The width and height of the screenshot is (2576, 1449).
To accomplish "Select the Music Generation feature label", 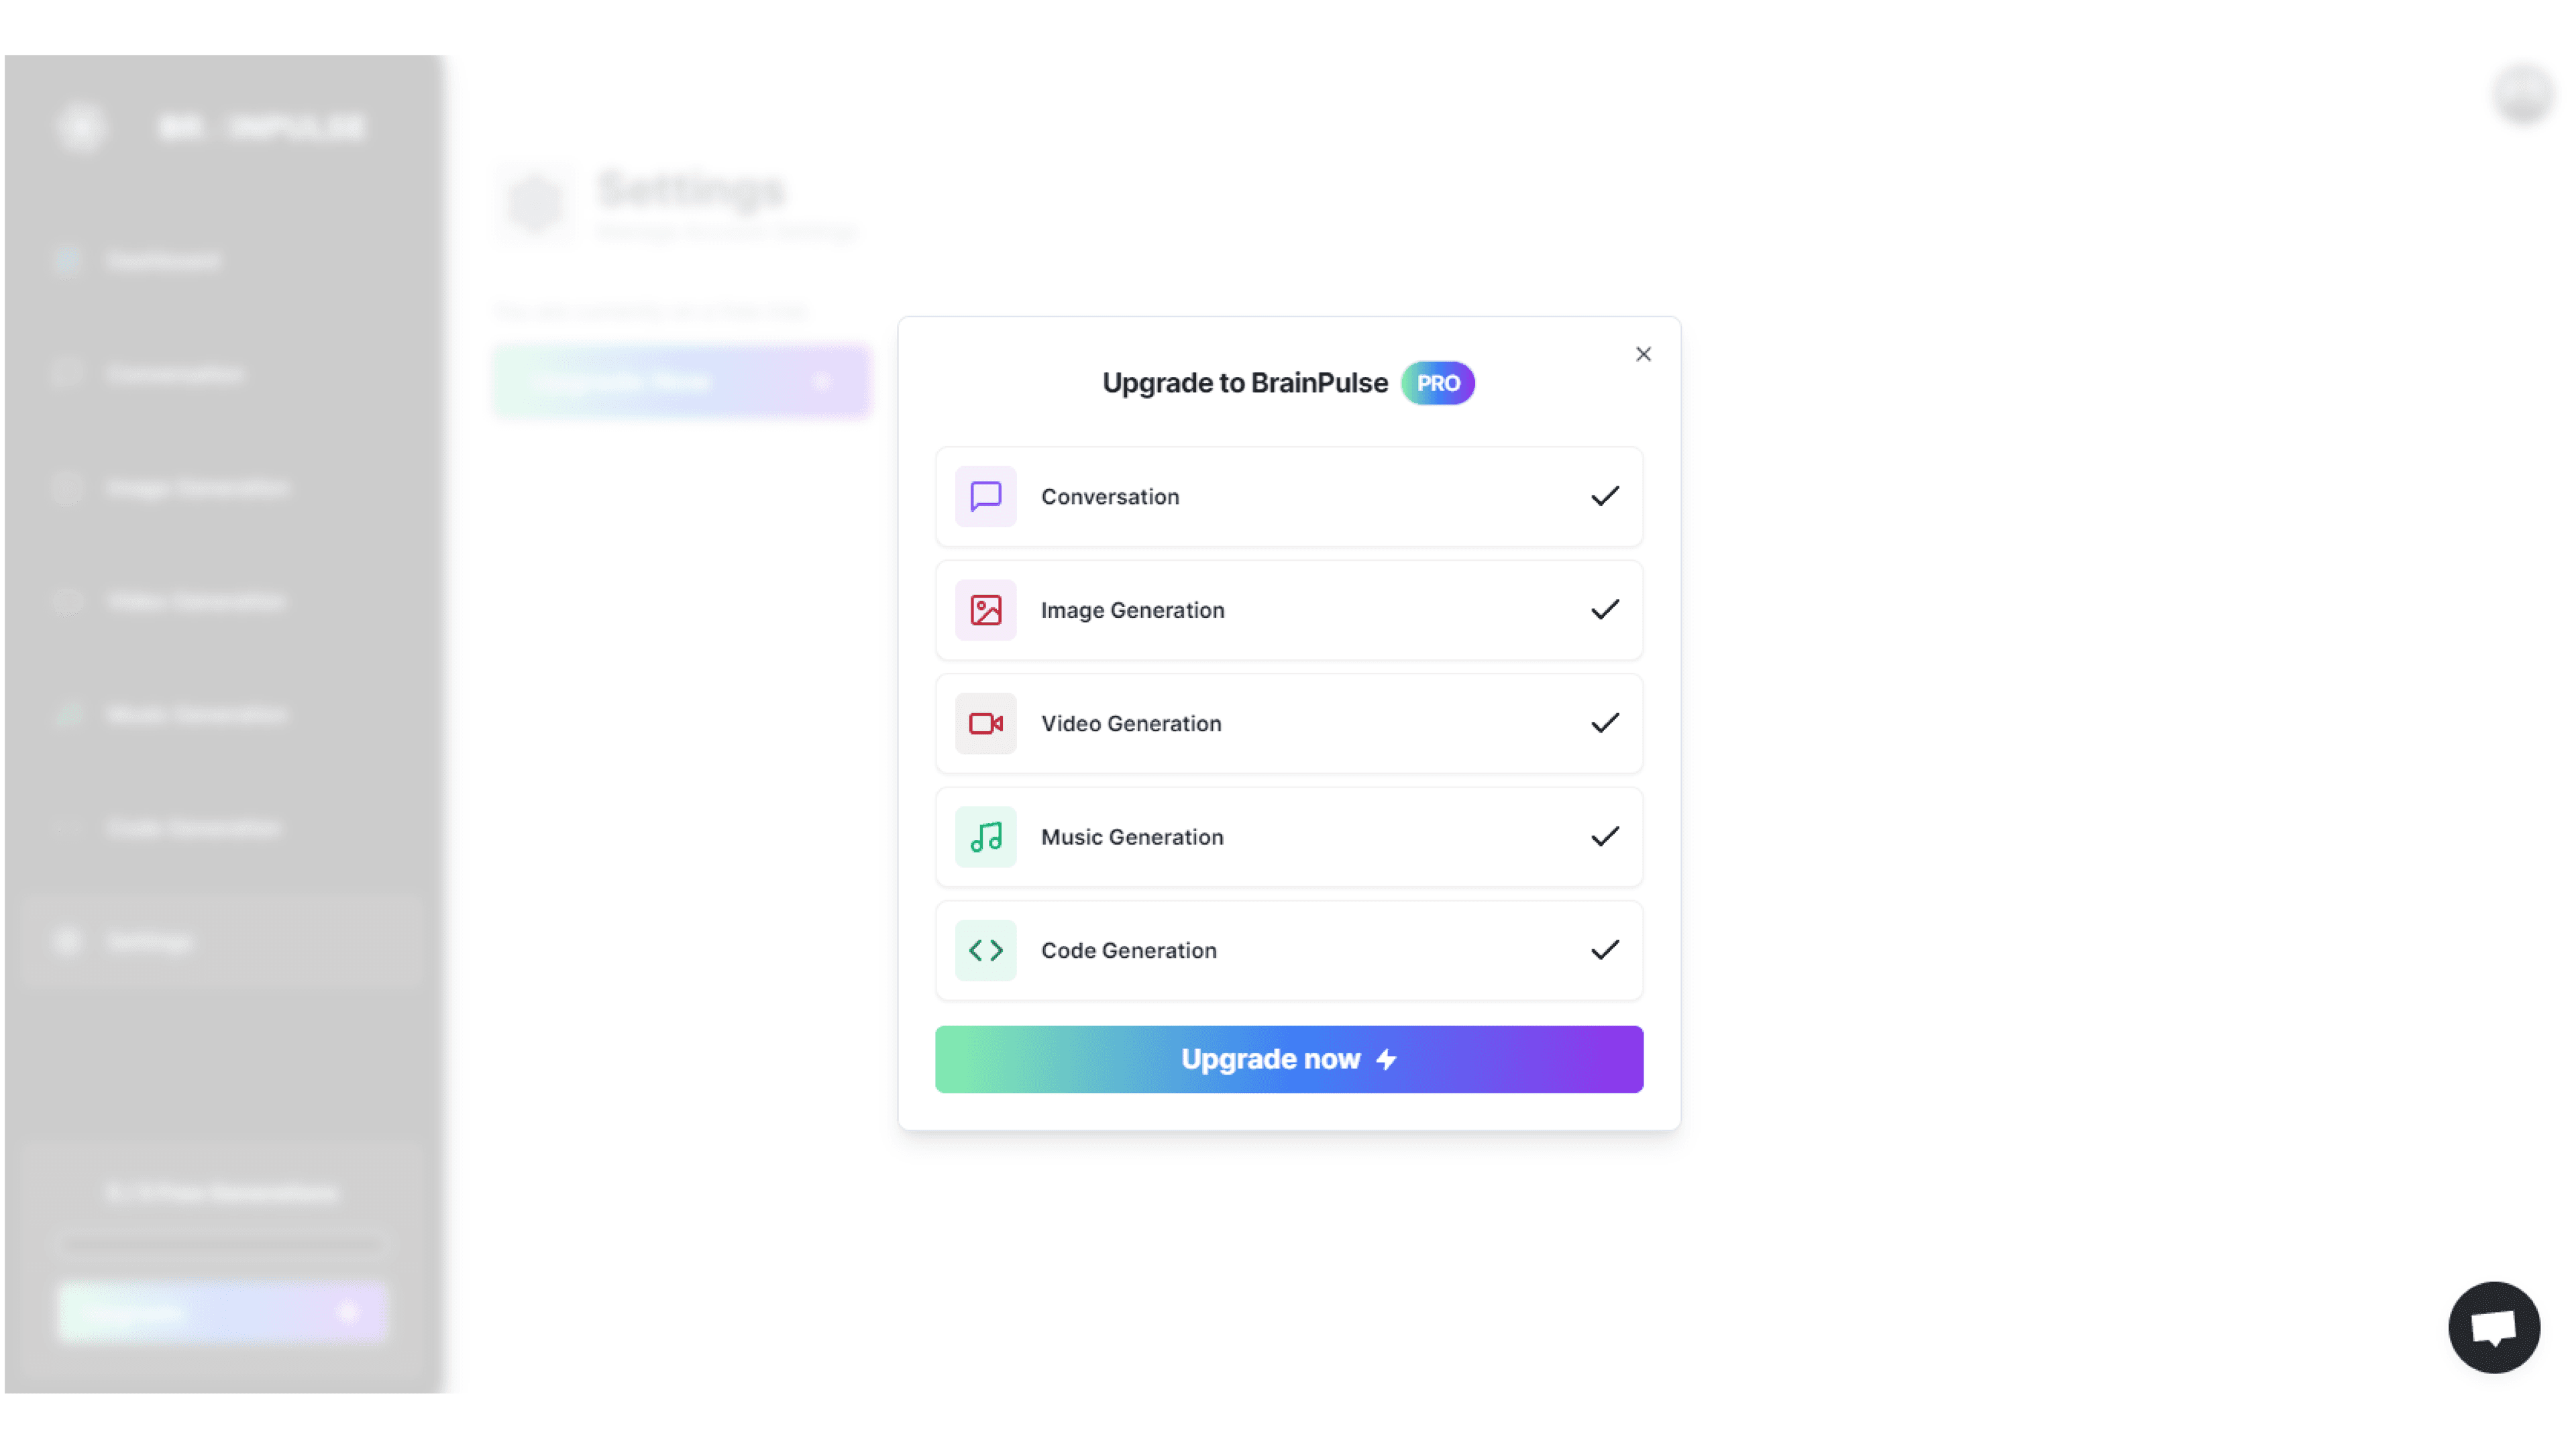I will 1132,837.
